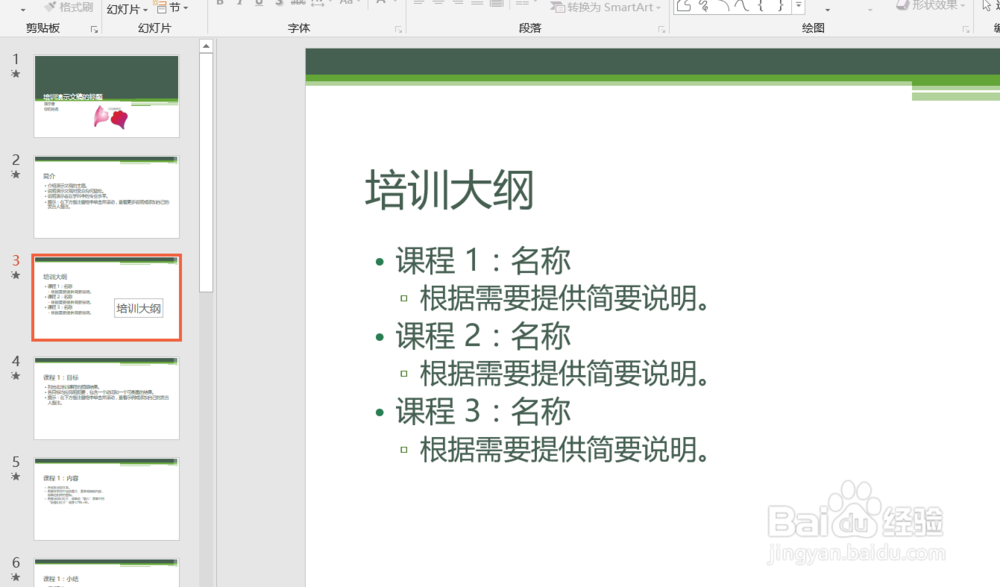
Task: Select the scribble shape in shapes gallery
Action: (x=703, y=6)
